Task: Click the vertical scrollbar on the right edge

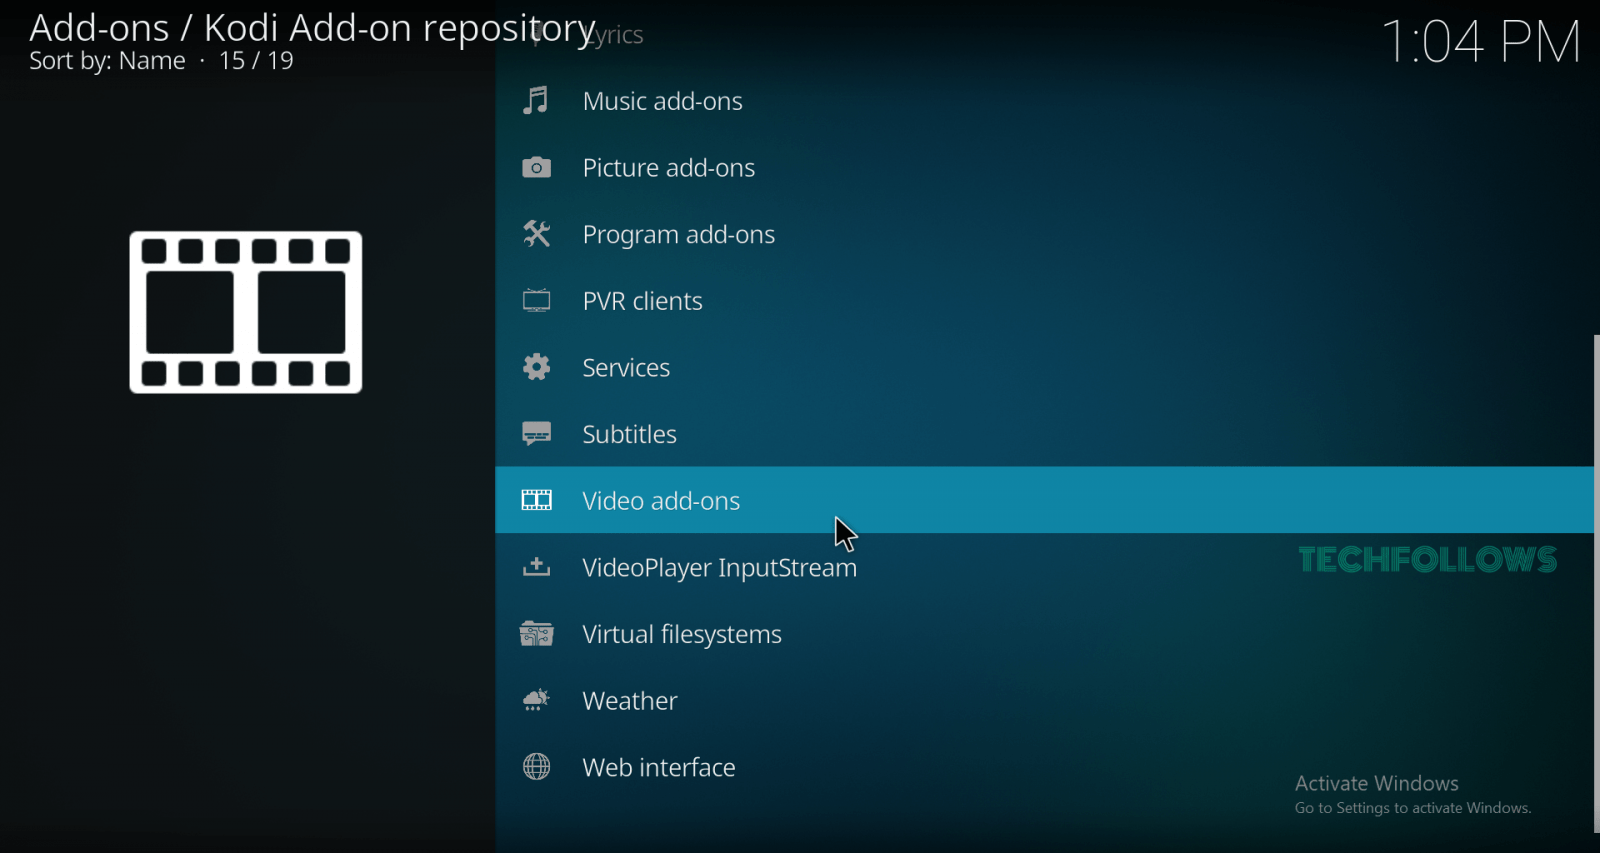Action: tap(1596, 584)
